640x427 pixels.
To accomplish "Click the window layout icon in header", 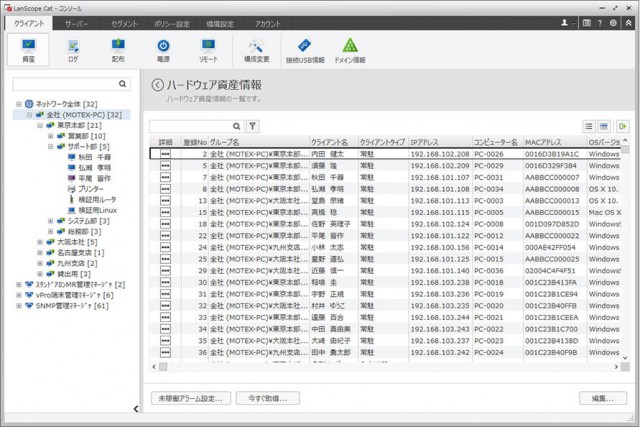I will [x=587, y=23].
